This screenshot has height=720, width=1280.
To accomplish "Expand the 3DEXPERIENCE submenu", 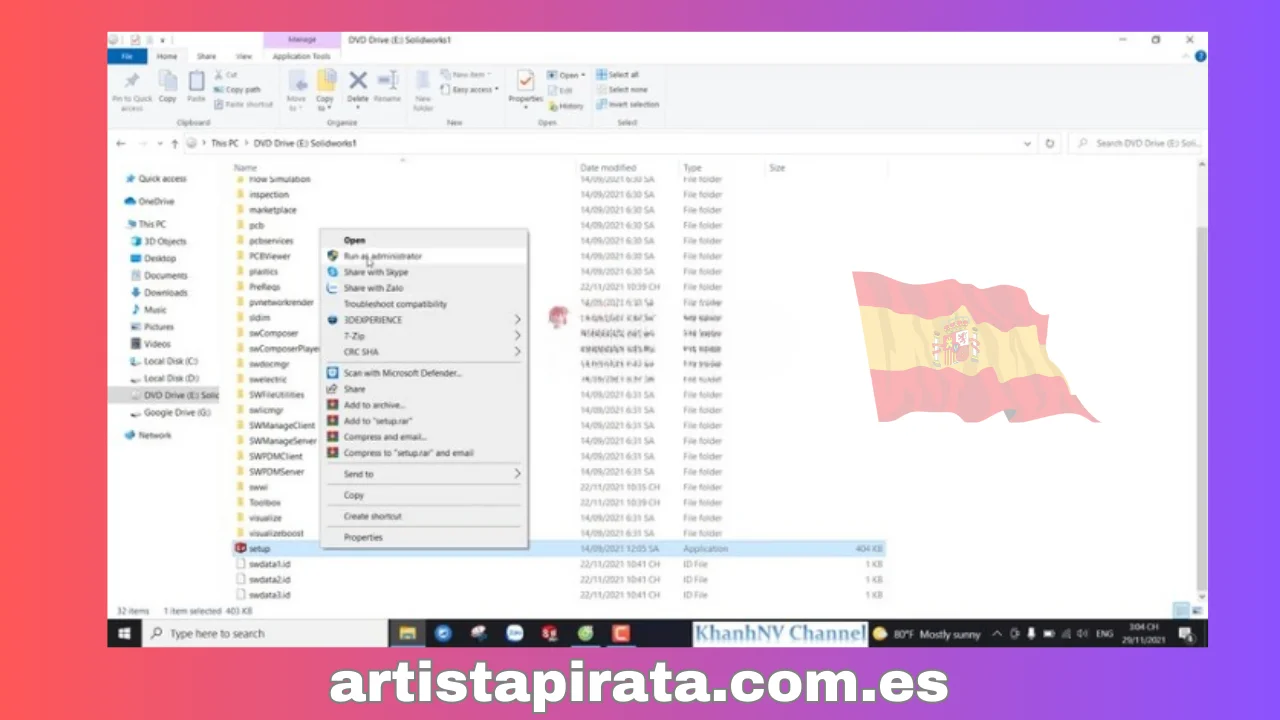I will 424,320.
